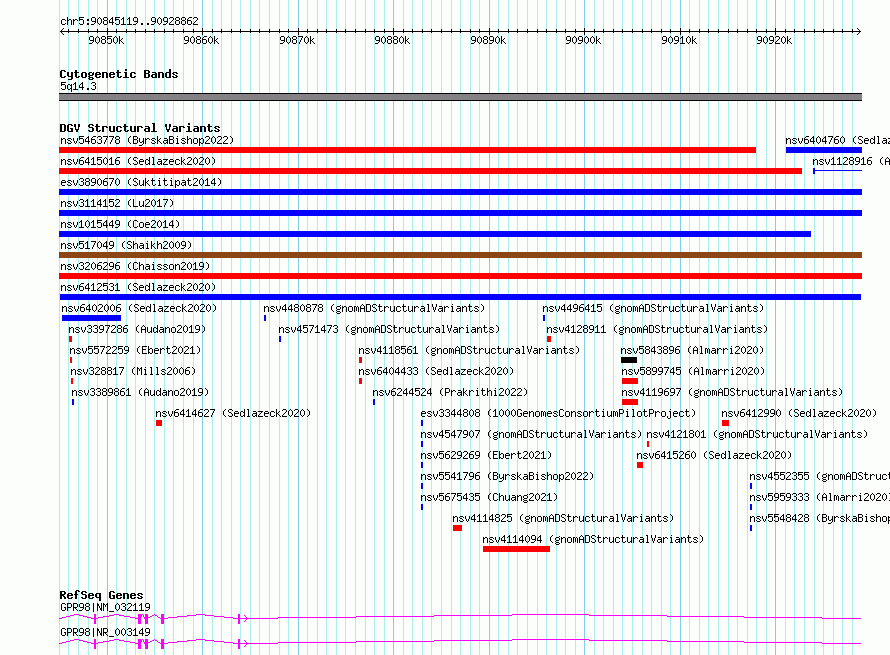Click the nsv6414627 (Sedlazeck2020) label

point(233,413)
